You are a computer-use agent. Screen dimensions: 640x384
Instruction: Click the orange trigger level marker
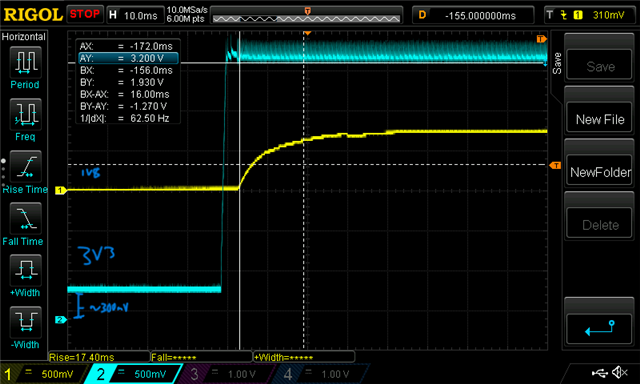(555, 165)
